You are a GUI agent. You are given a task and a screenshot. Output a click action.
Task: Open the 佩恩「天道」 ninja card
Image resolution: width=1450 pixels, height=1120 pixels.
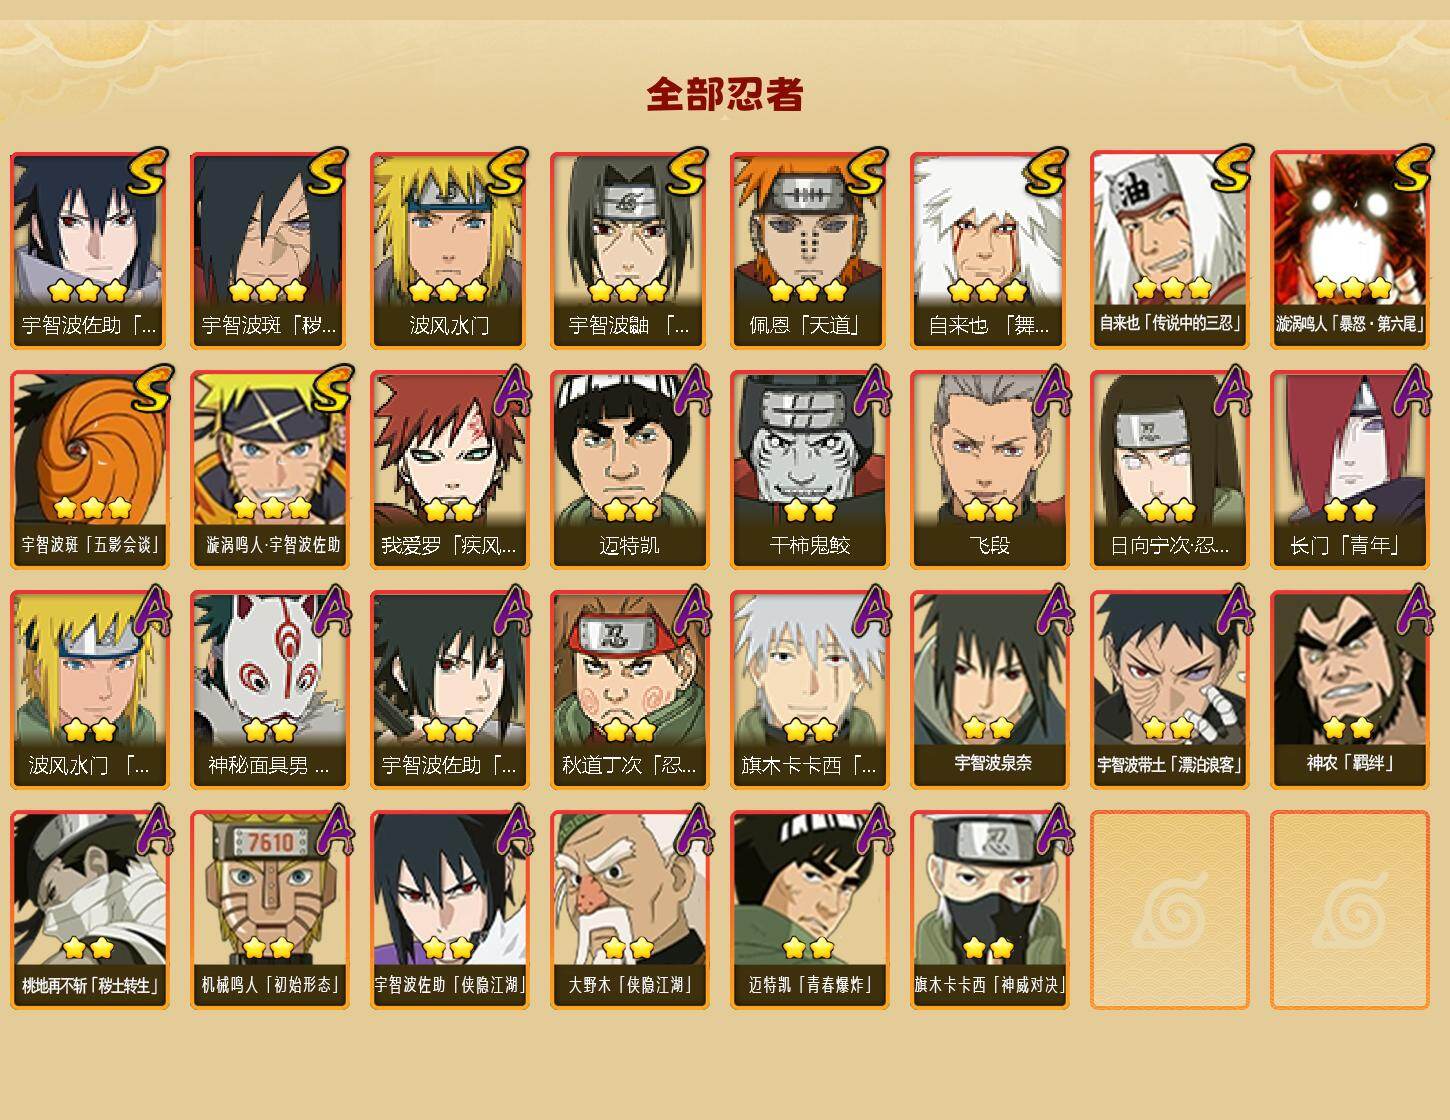pyautogui.click(x=810, y=250)
